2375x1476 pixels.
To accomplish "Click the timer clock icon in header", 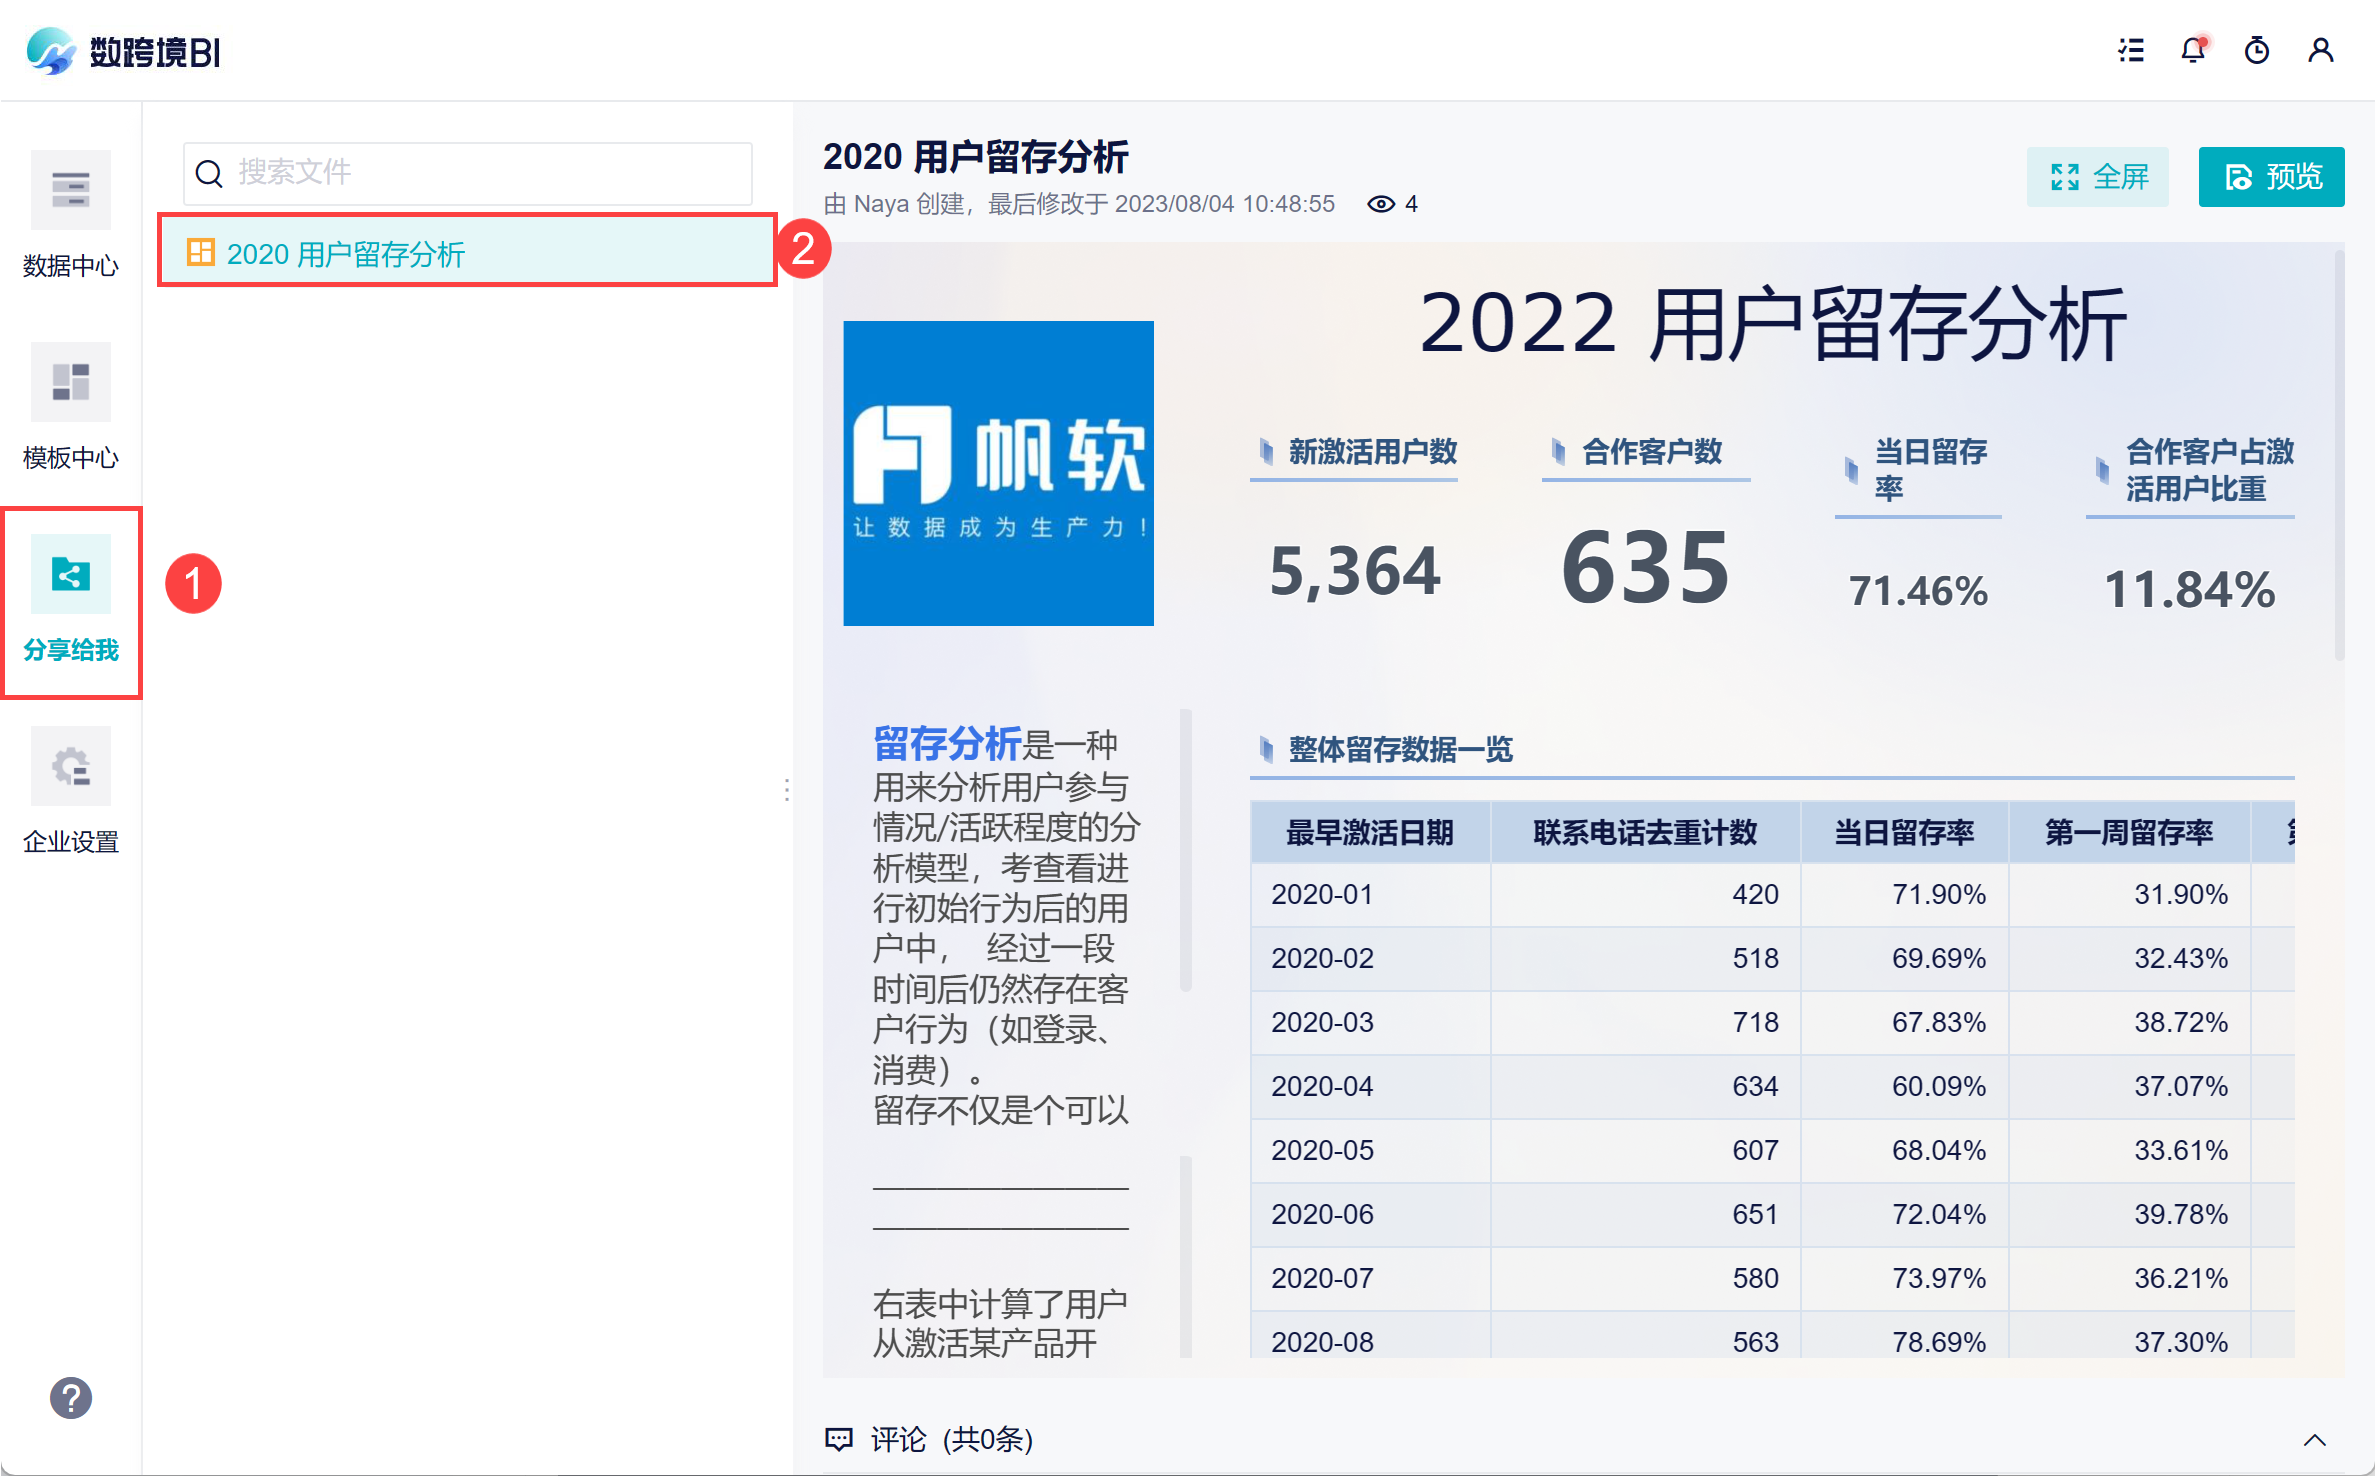I will point(2257,50).
